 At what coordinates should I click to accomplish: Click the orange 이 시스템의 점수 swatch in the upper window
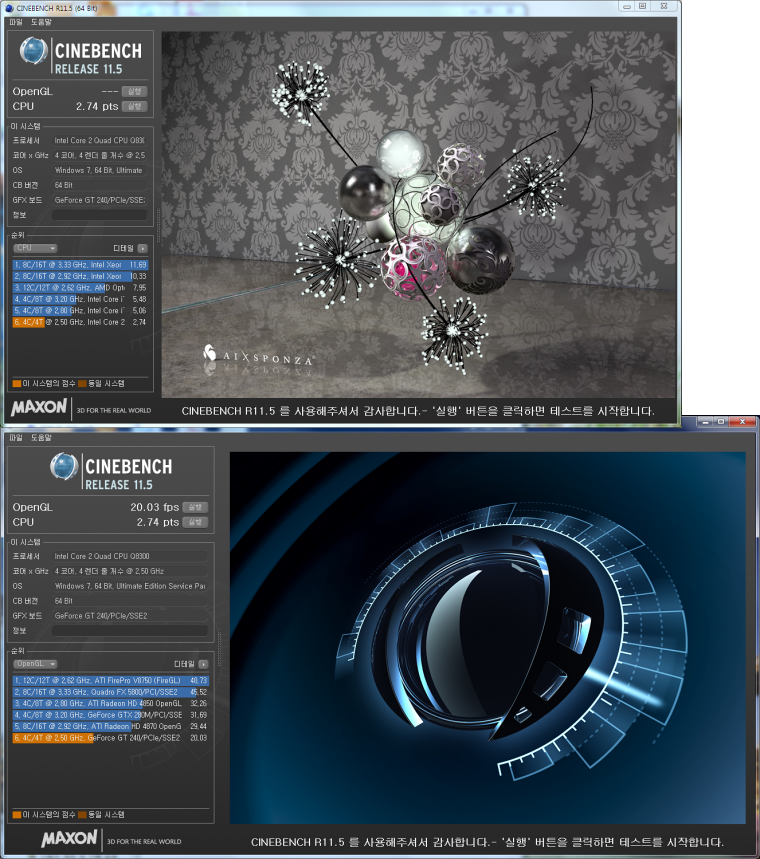click(x=17, y=383)
